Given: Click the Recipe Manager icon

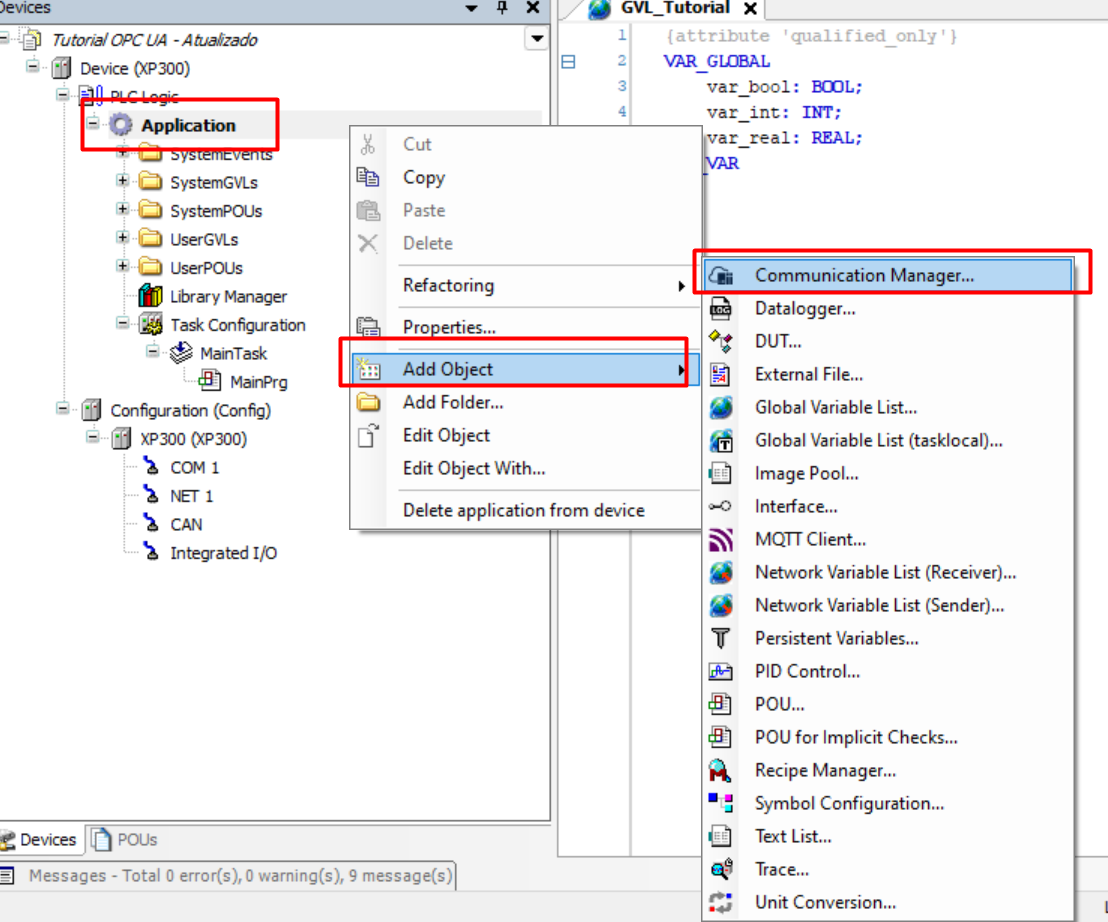Looking at the screenshot, I should [x=720, y=771].
